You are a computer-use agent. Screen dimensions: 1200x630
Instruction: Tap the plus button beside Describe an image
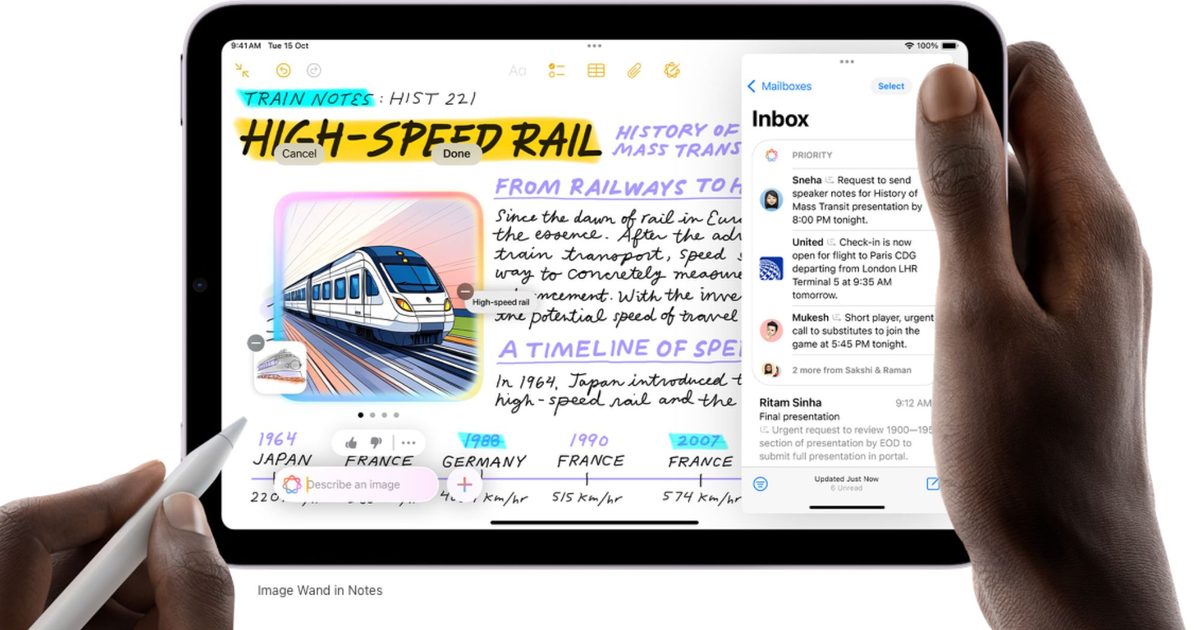(x=464, y=485)
